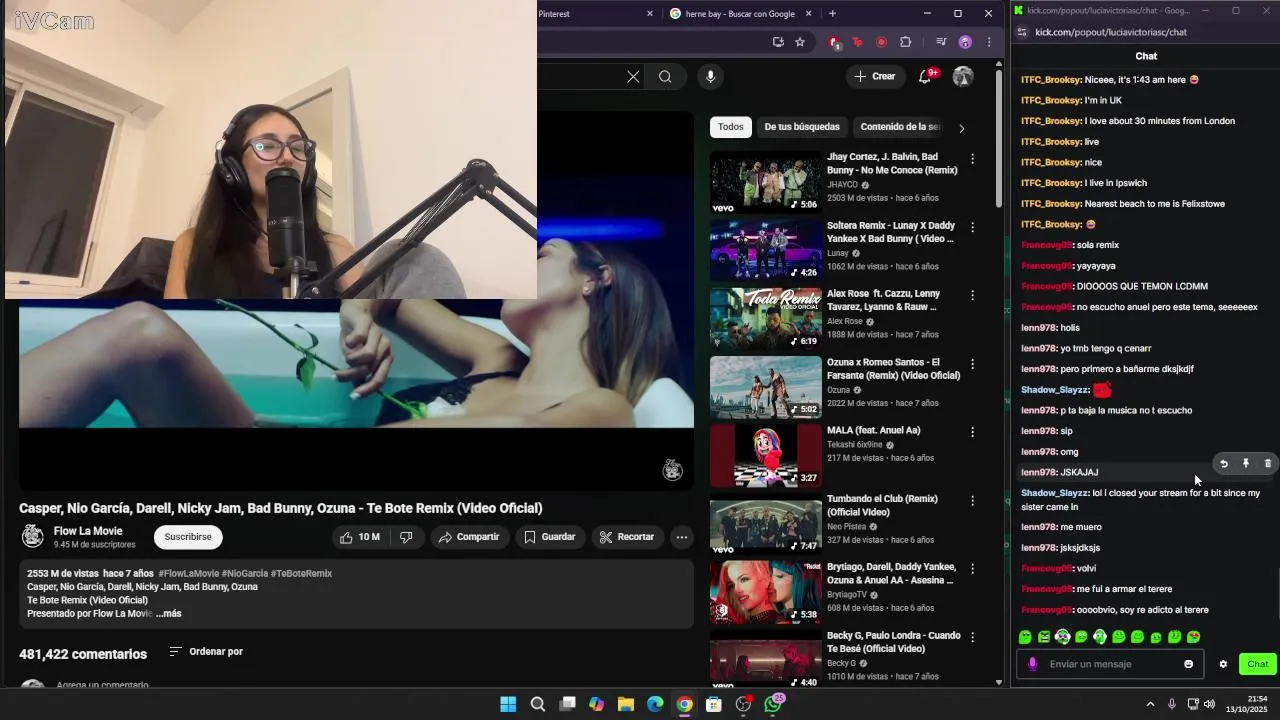Bookmark this page with the star icon

click(800, 42)
